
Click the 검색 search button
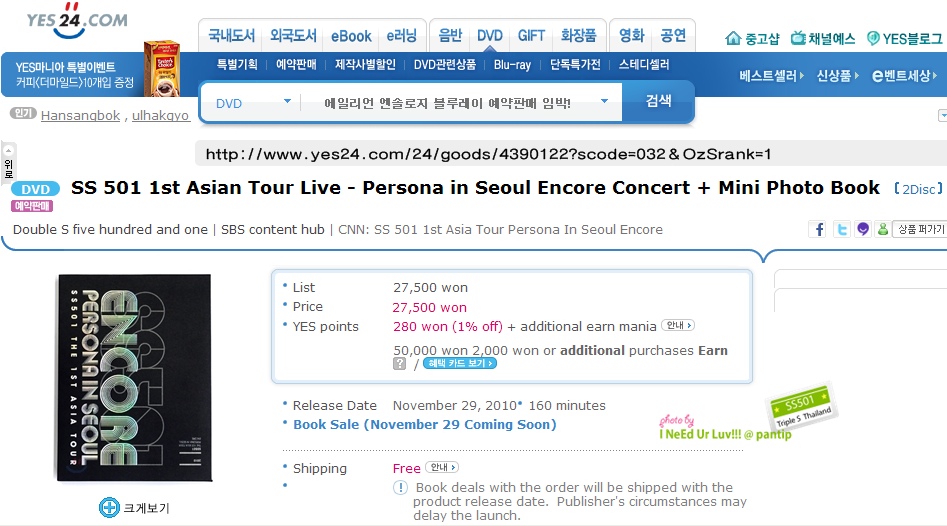pos(658,101)
